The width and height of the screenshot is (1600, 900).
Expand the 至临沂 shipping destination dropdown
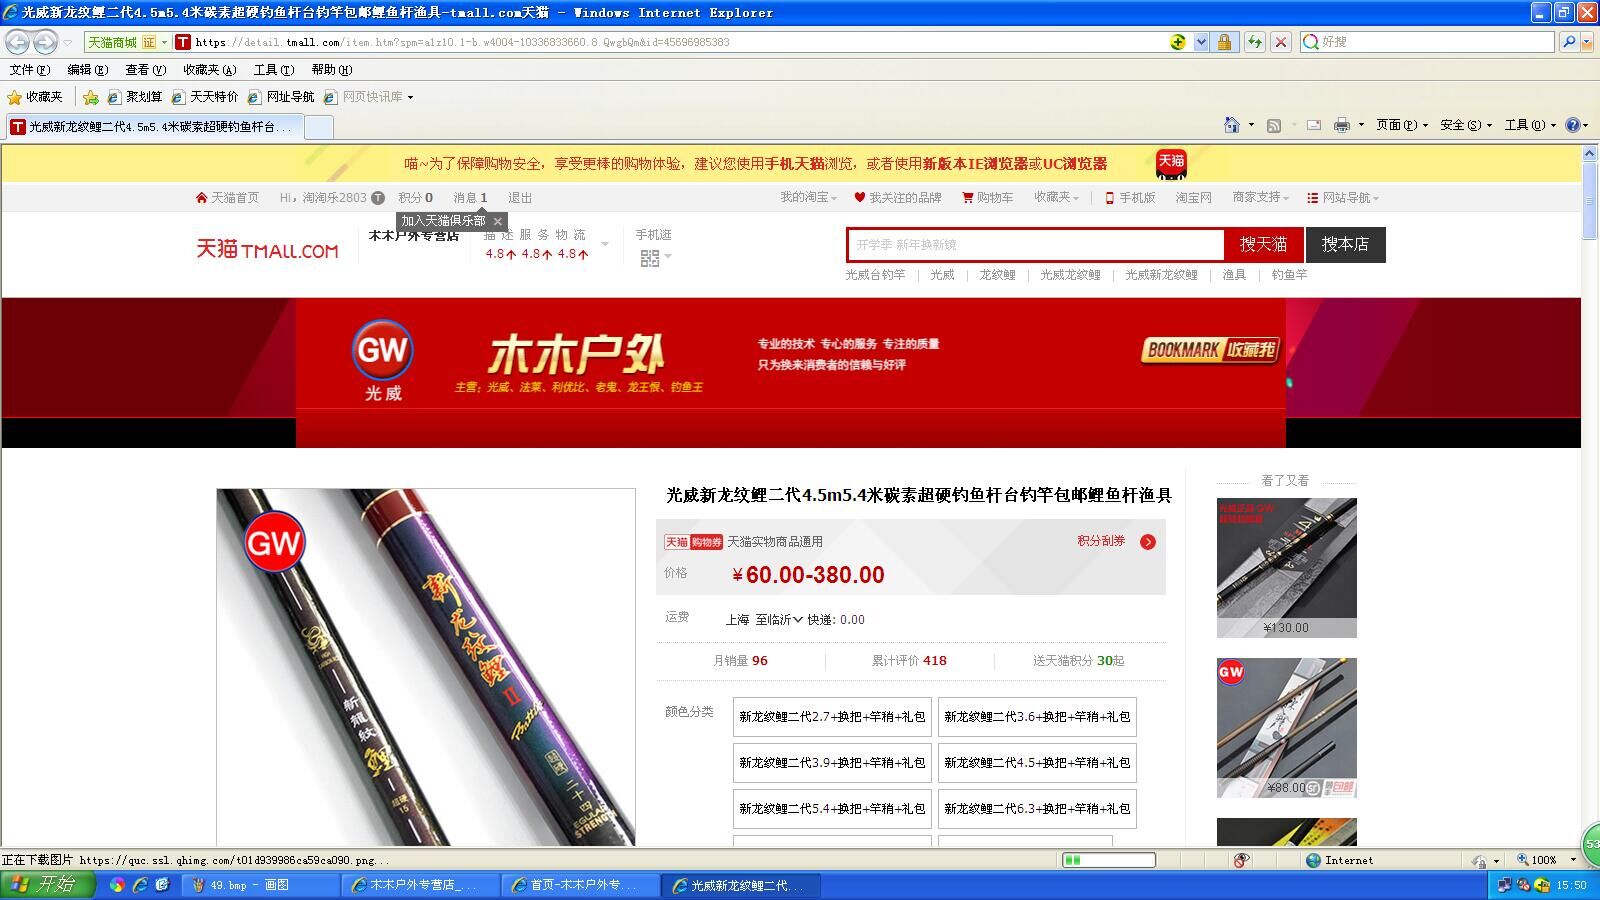pyautogui.click(x=779, y=620)
